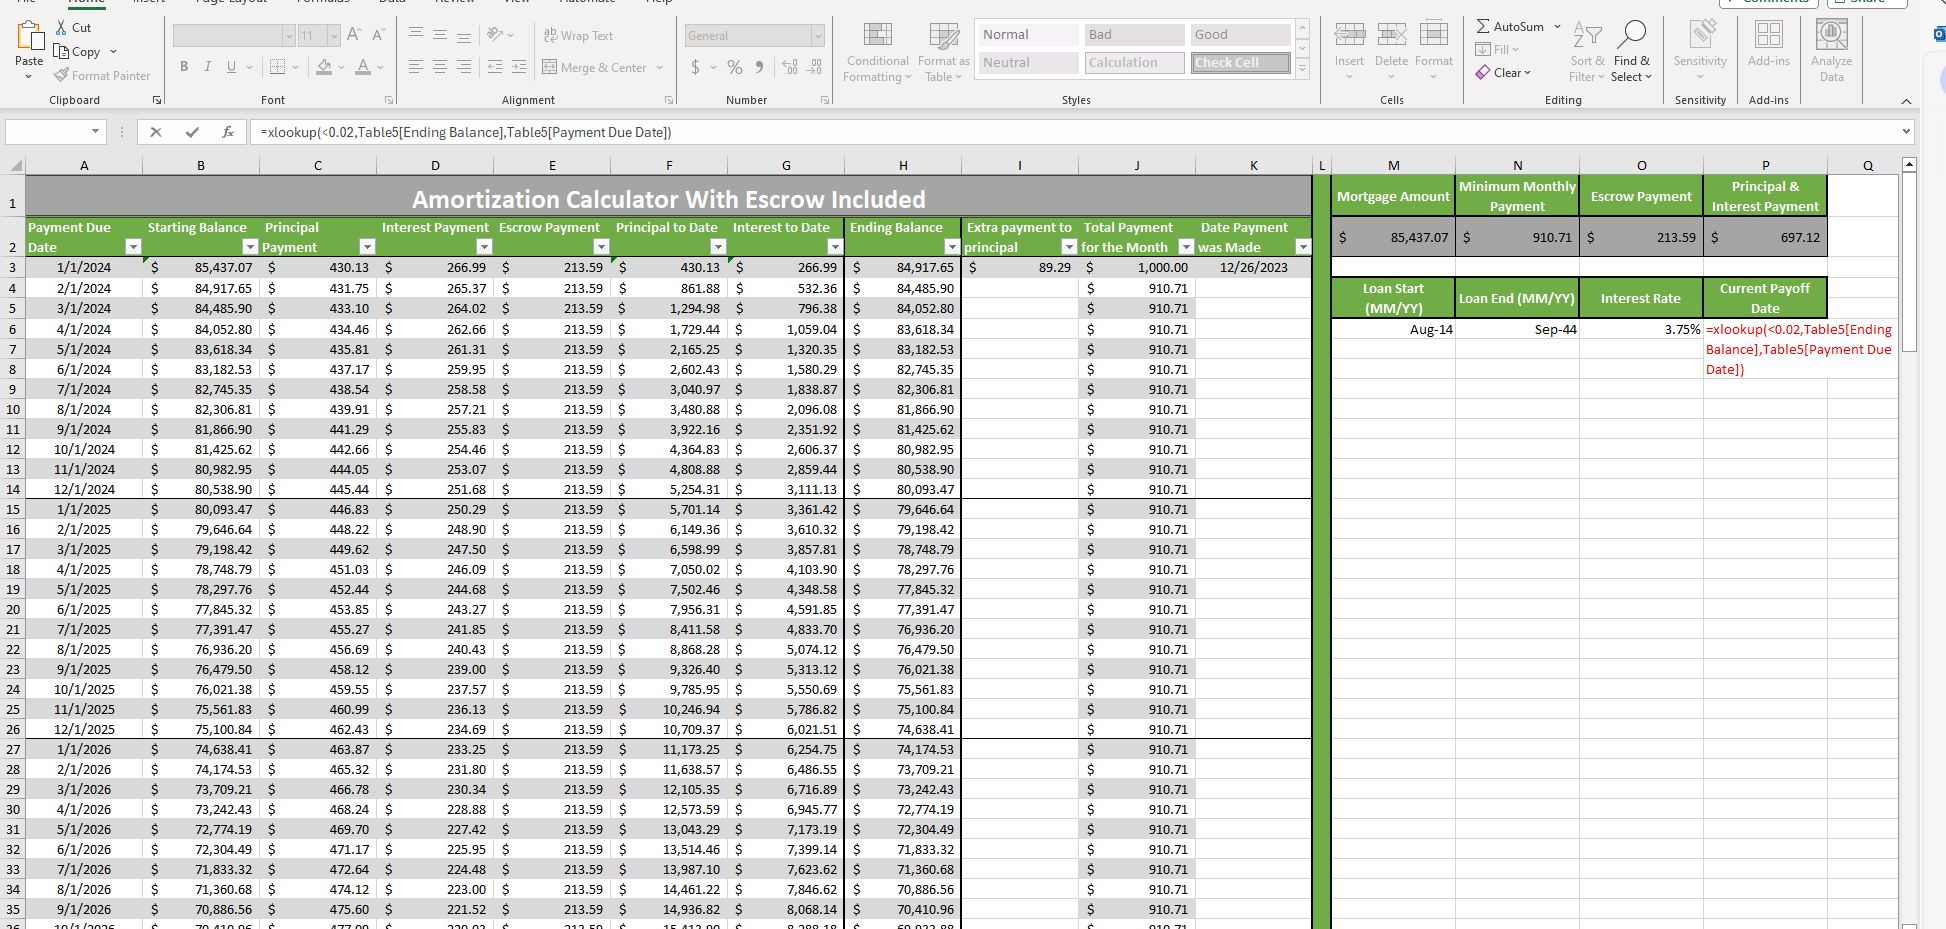The width and height of the screenshot is (1946, 929).
Task: Open the Clear menu
Action: tap(1503, 73)
